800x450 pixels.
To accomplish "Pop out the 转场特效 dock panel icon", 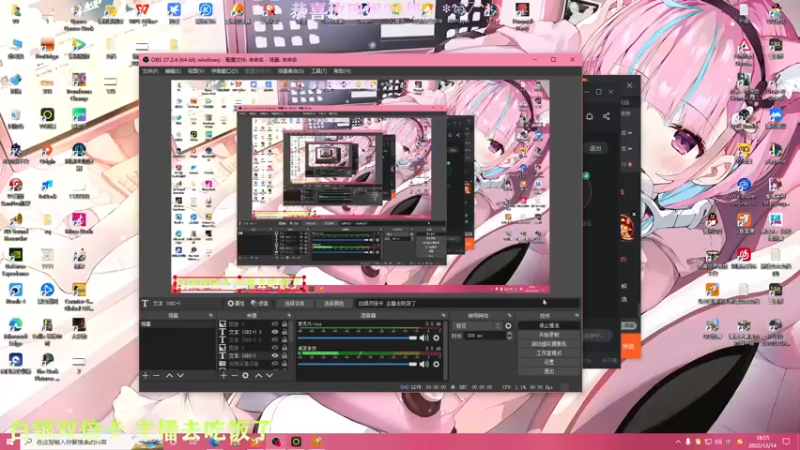I will 509,315.
